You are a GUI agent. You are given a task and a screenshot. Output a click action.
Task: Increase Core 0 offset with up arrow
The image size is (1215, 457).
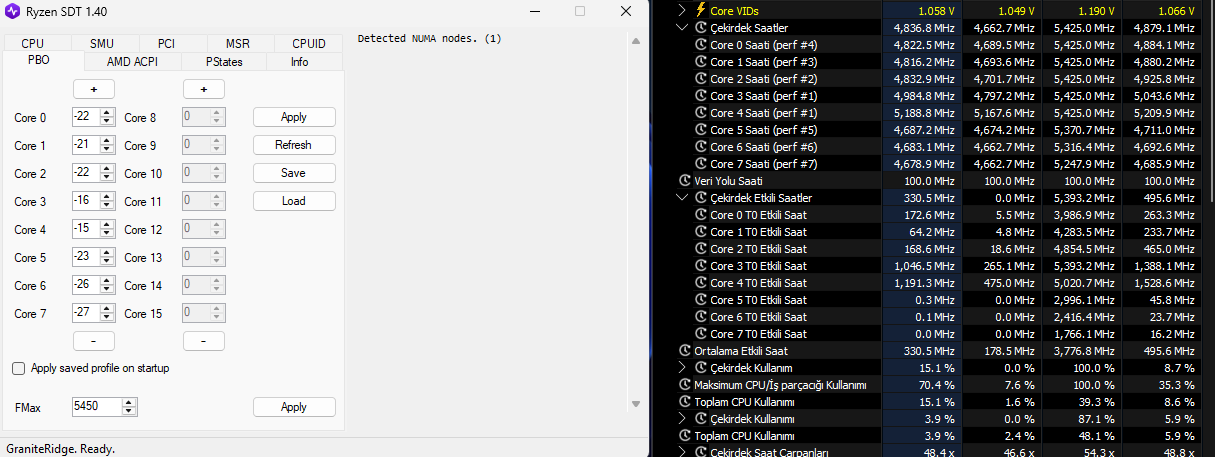(x=108, y=113)
